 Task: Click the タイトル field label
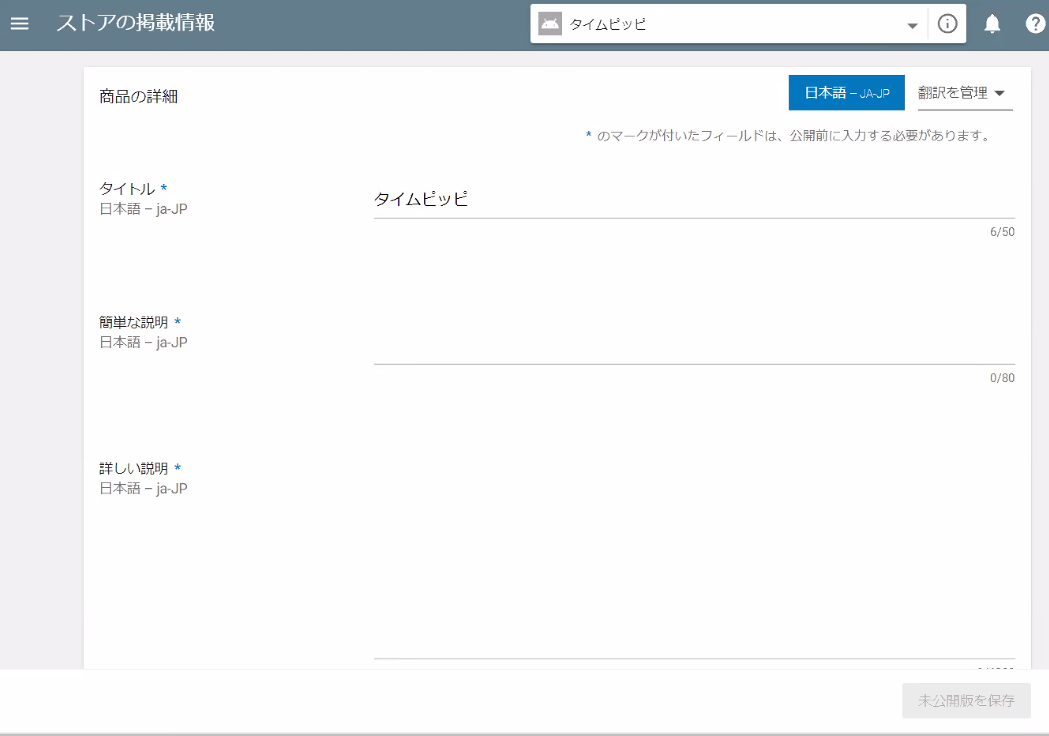[127, 189]
